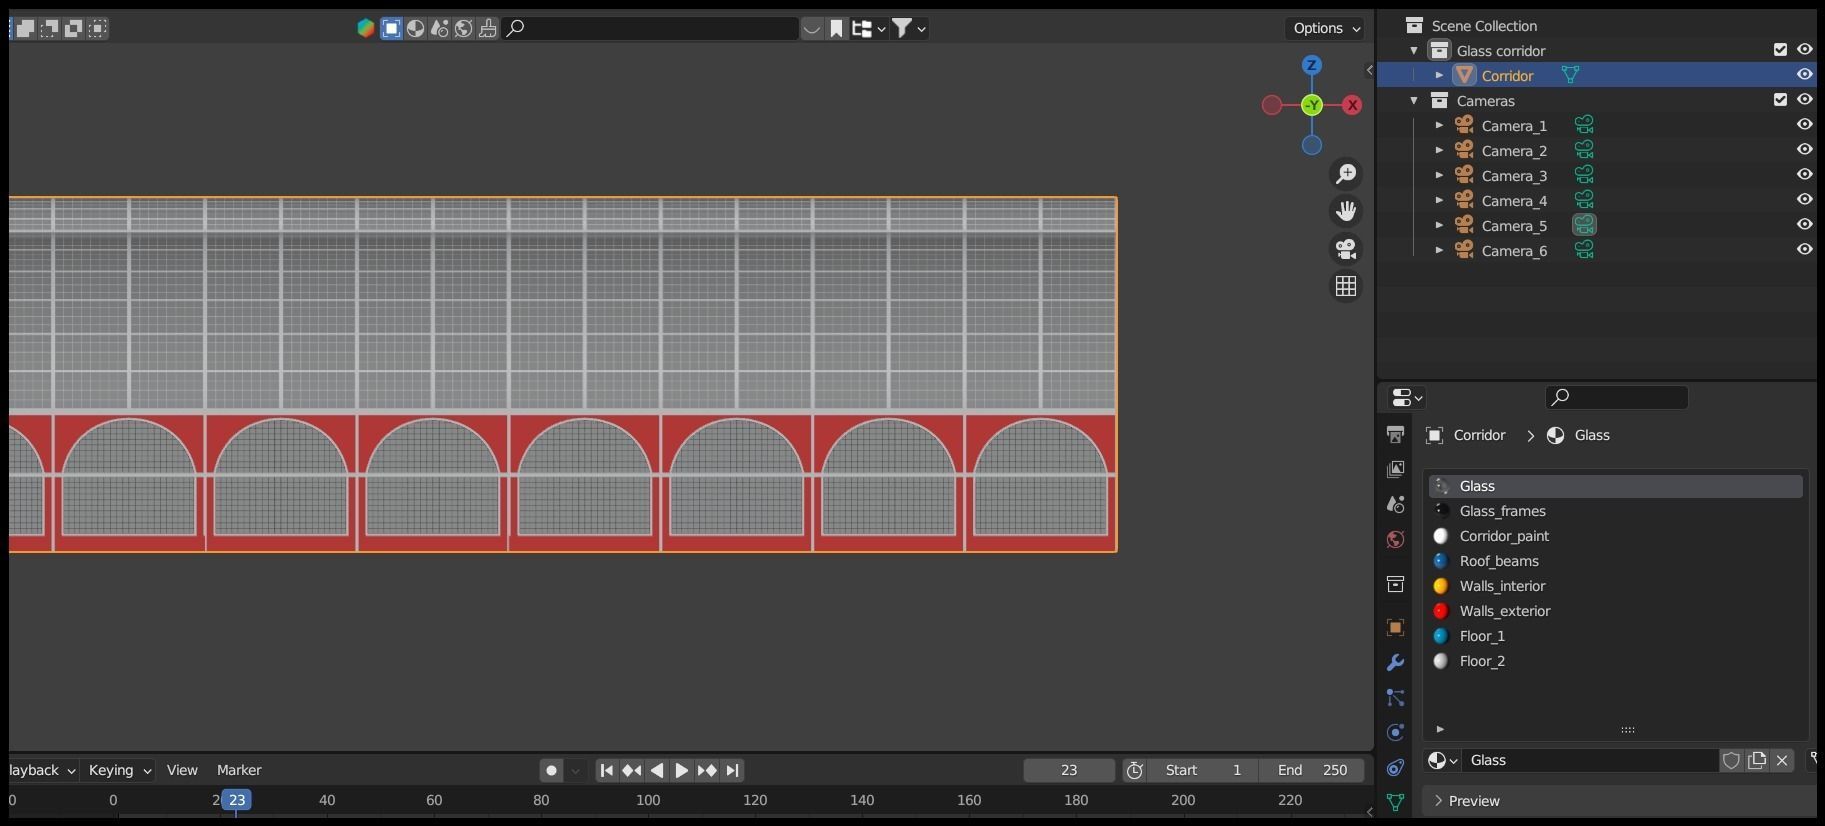
Task: Open the outliner filter dropdown
Action: (909, 28)
